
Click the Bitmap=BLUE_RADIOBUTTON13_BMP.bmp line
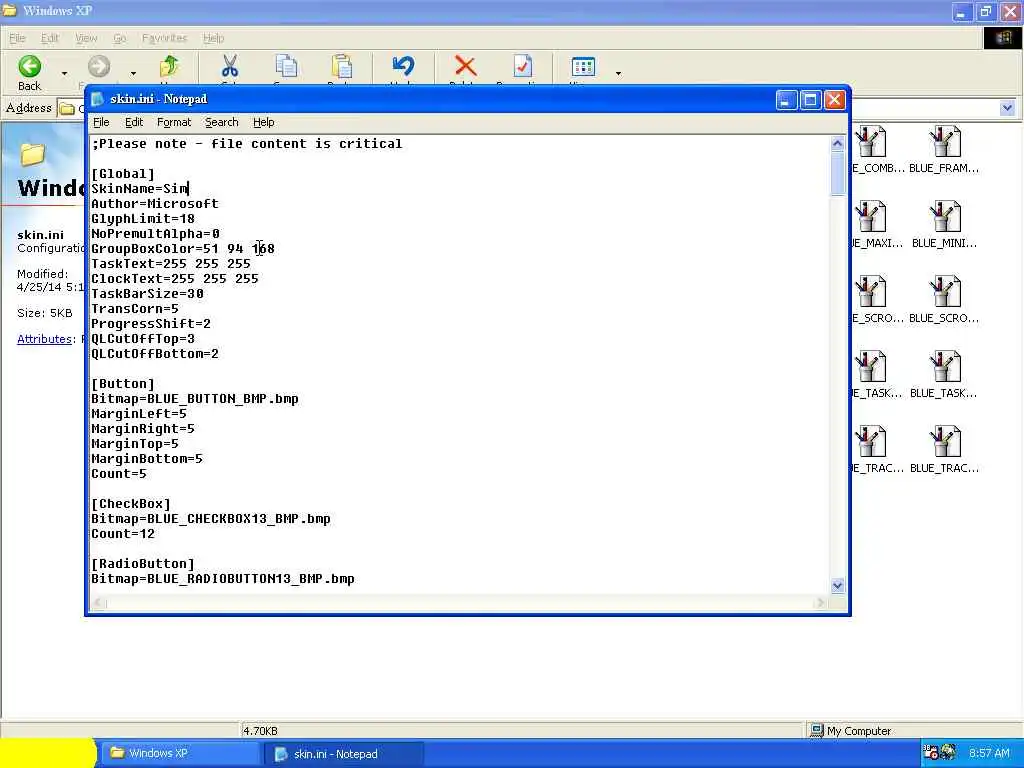click(223, 579)
